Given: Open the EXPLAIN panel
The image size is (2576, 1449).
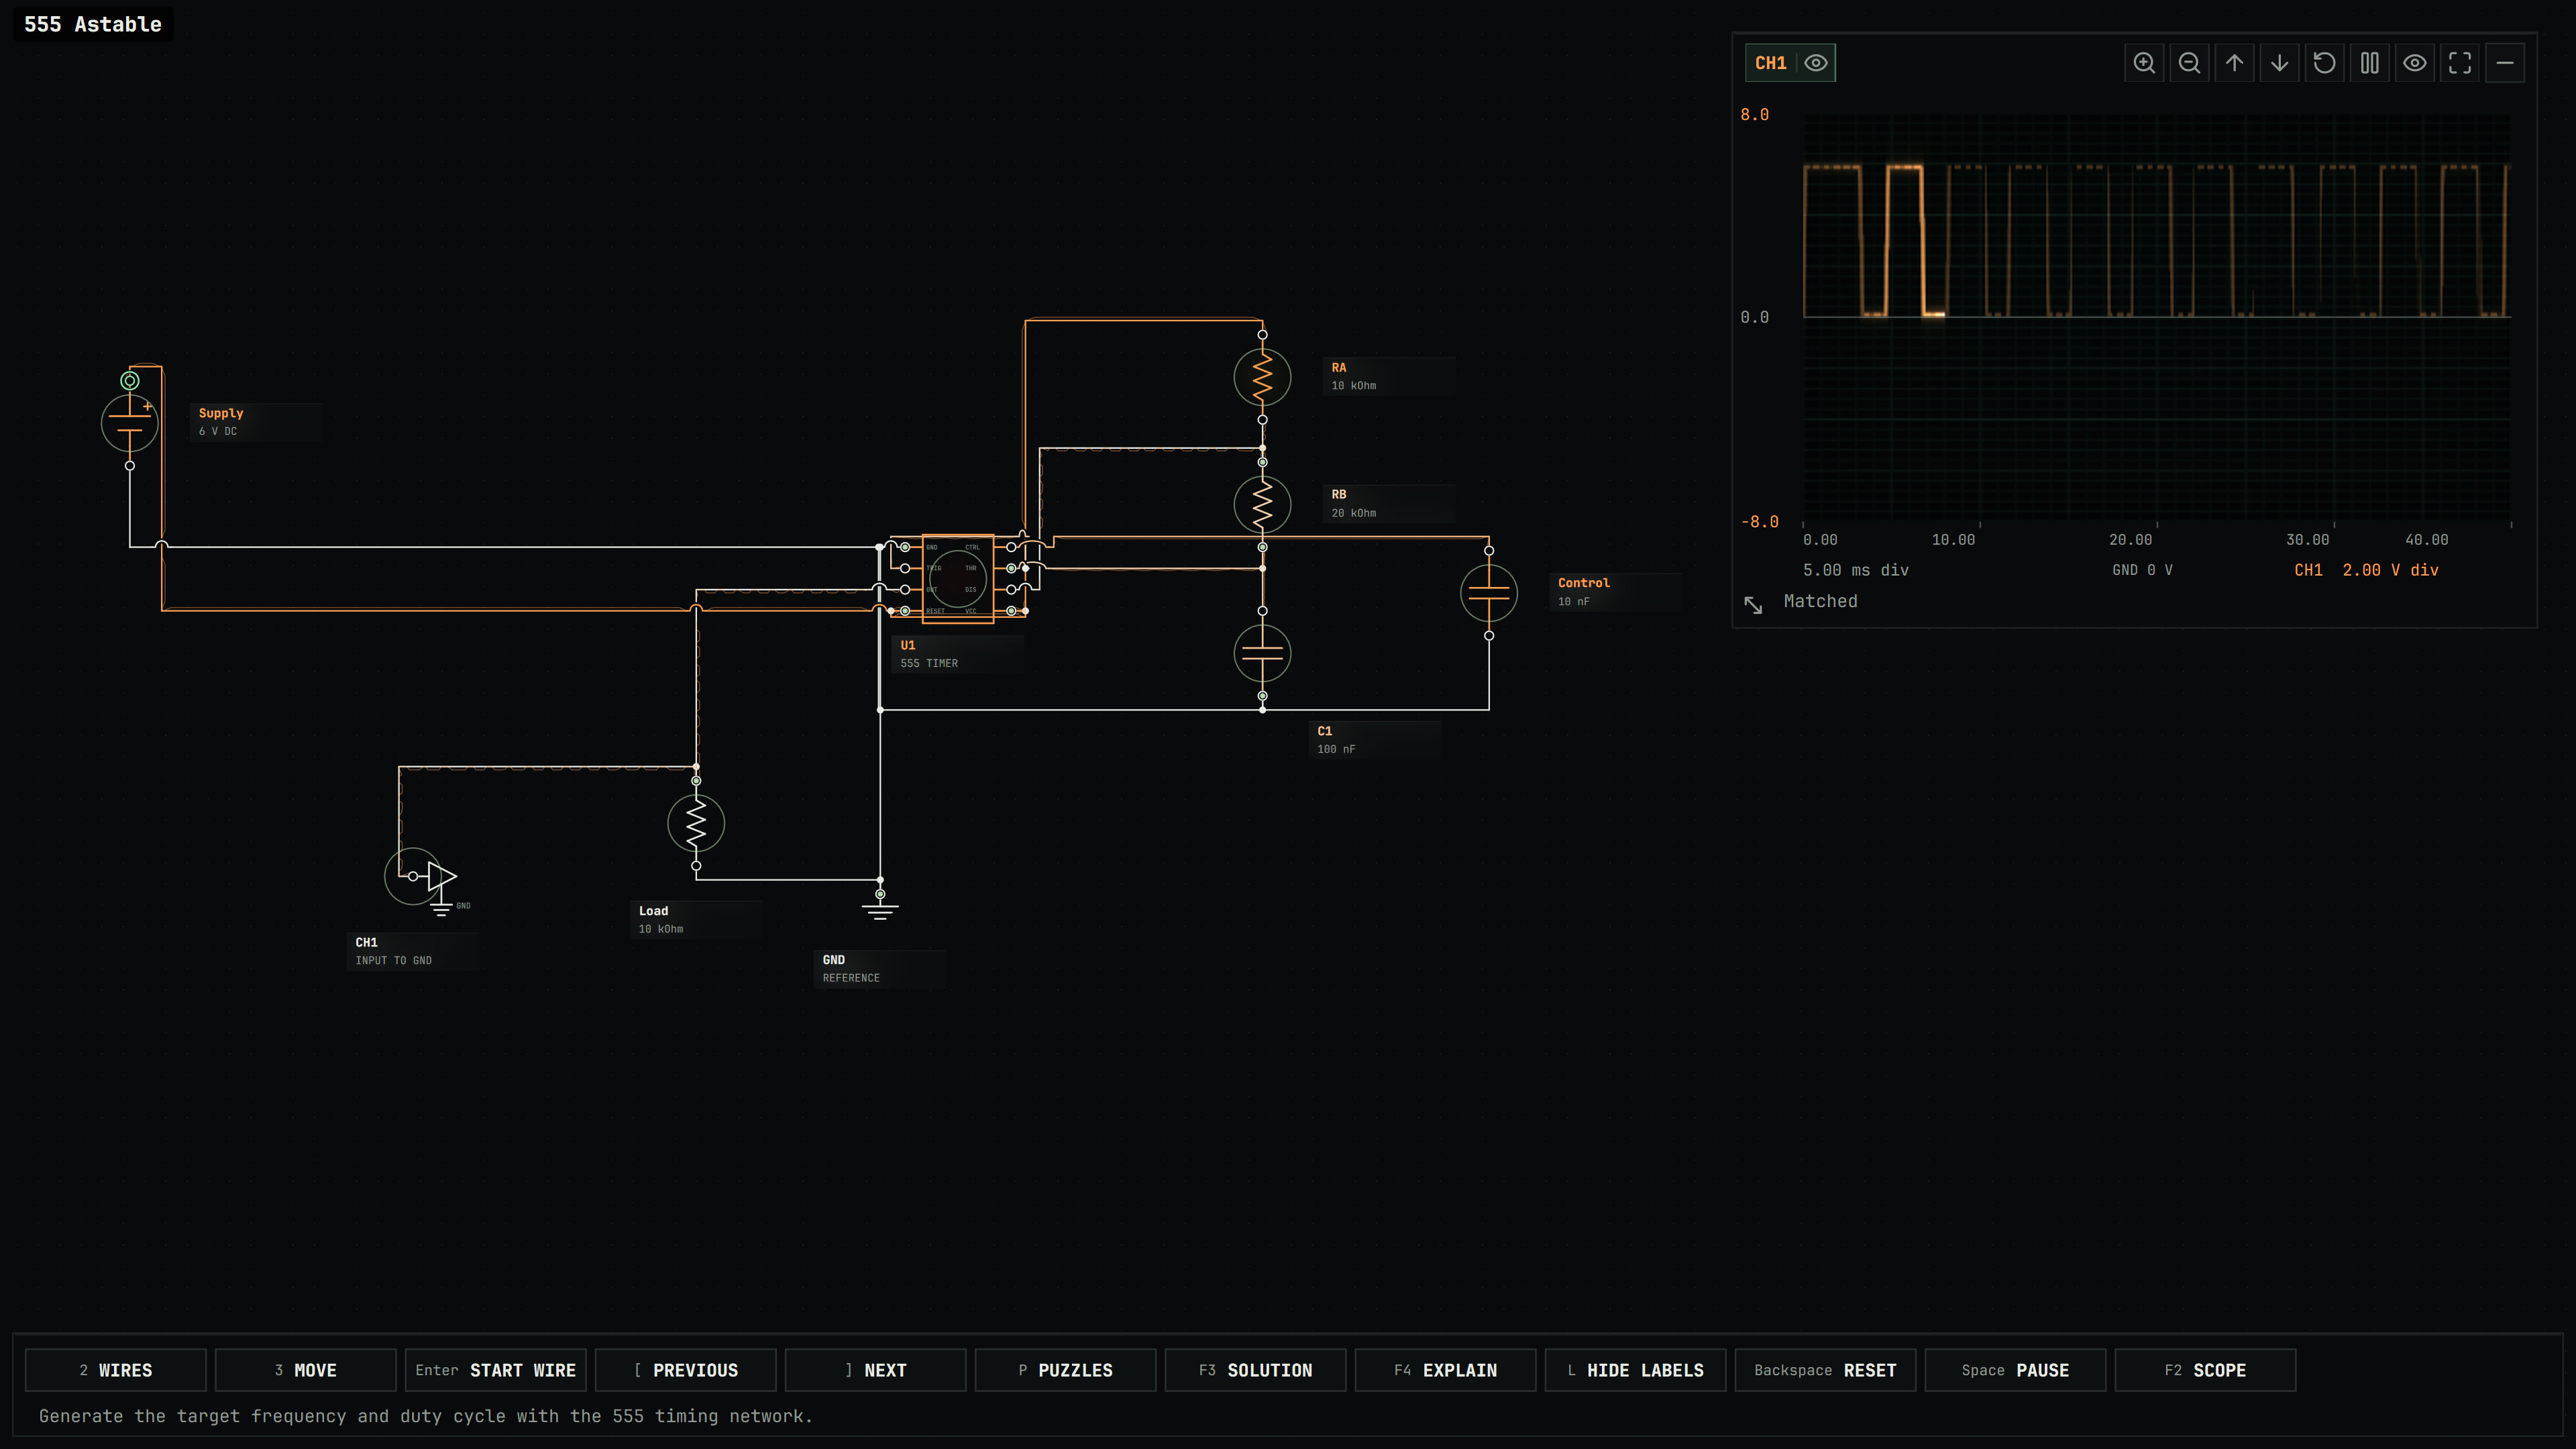Looking at the screenshot, I should [x=1446, y=1370].
